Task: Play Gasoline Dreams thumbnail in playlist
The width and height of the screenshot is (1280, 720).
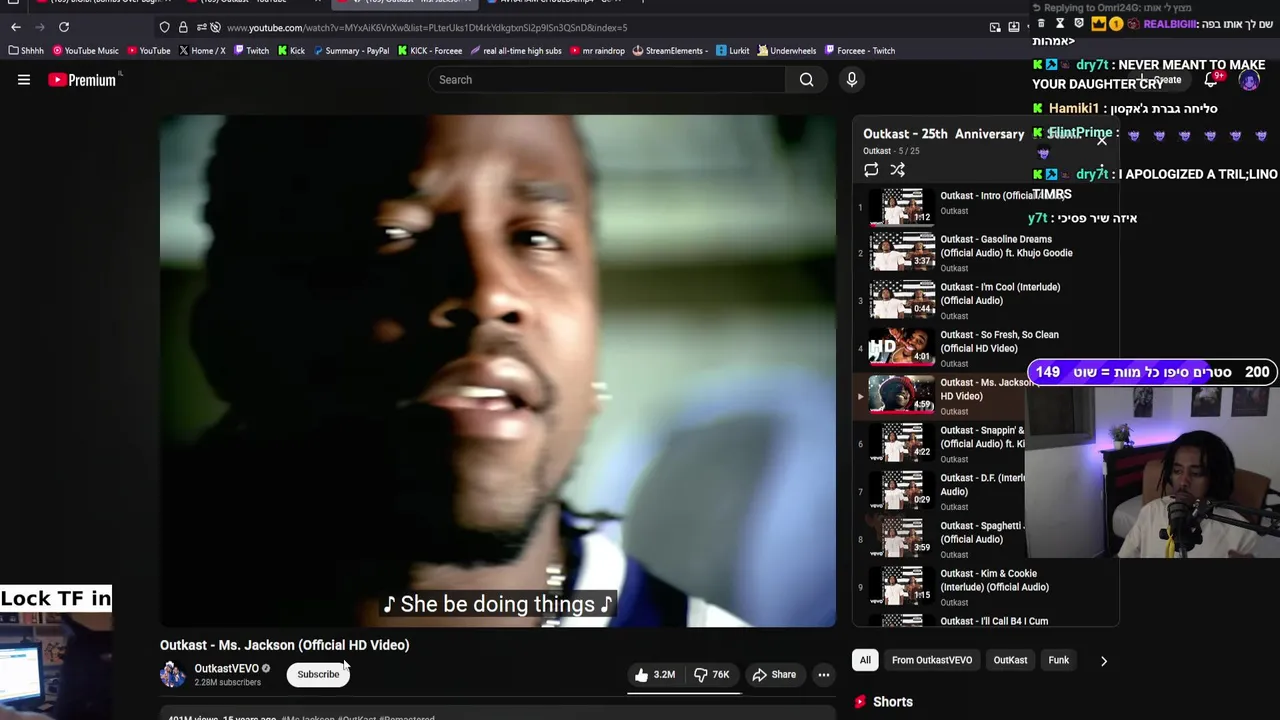Action: [902, 252]
